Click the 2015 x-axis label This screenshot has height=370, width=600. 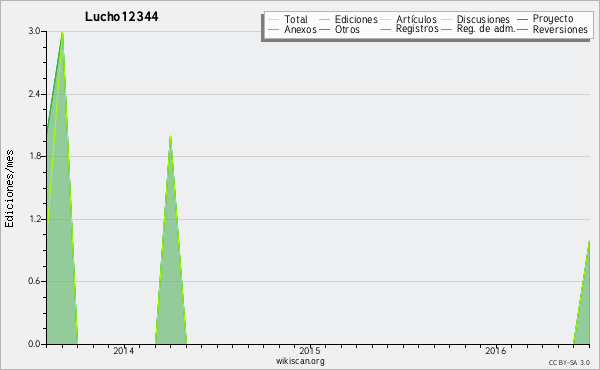(x=310, y=350)
